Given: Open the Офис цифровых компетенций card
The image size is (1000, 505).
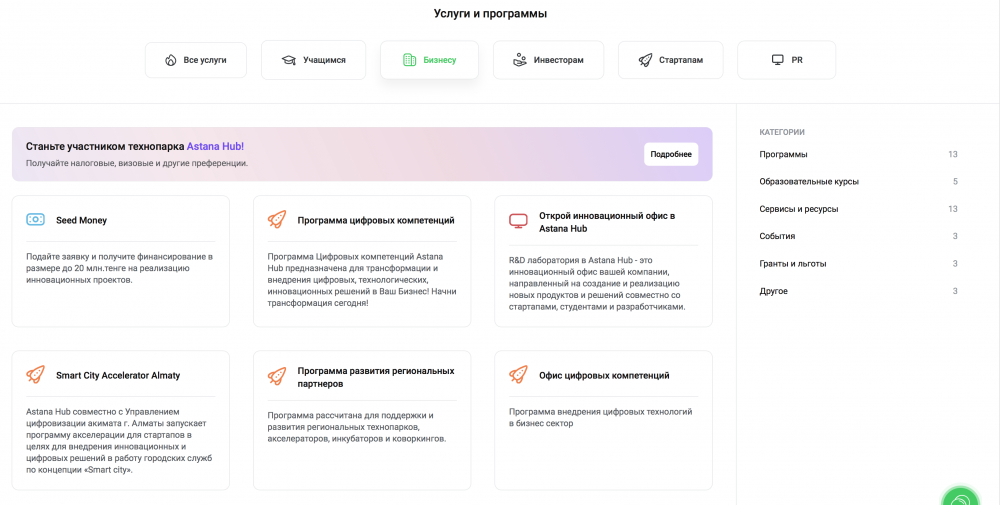Looking at the screenshot, I should point(603,420).
